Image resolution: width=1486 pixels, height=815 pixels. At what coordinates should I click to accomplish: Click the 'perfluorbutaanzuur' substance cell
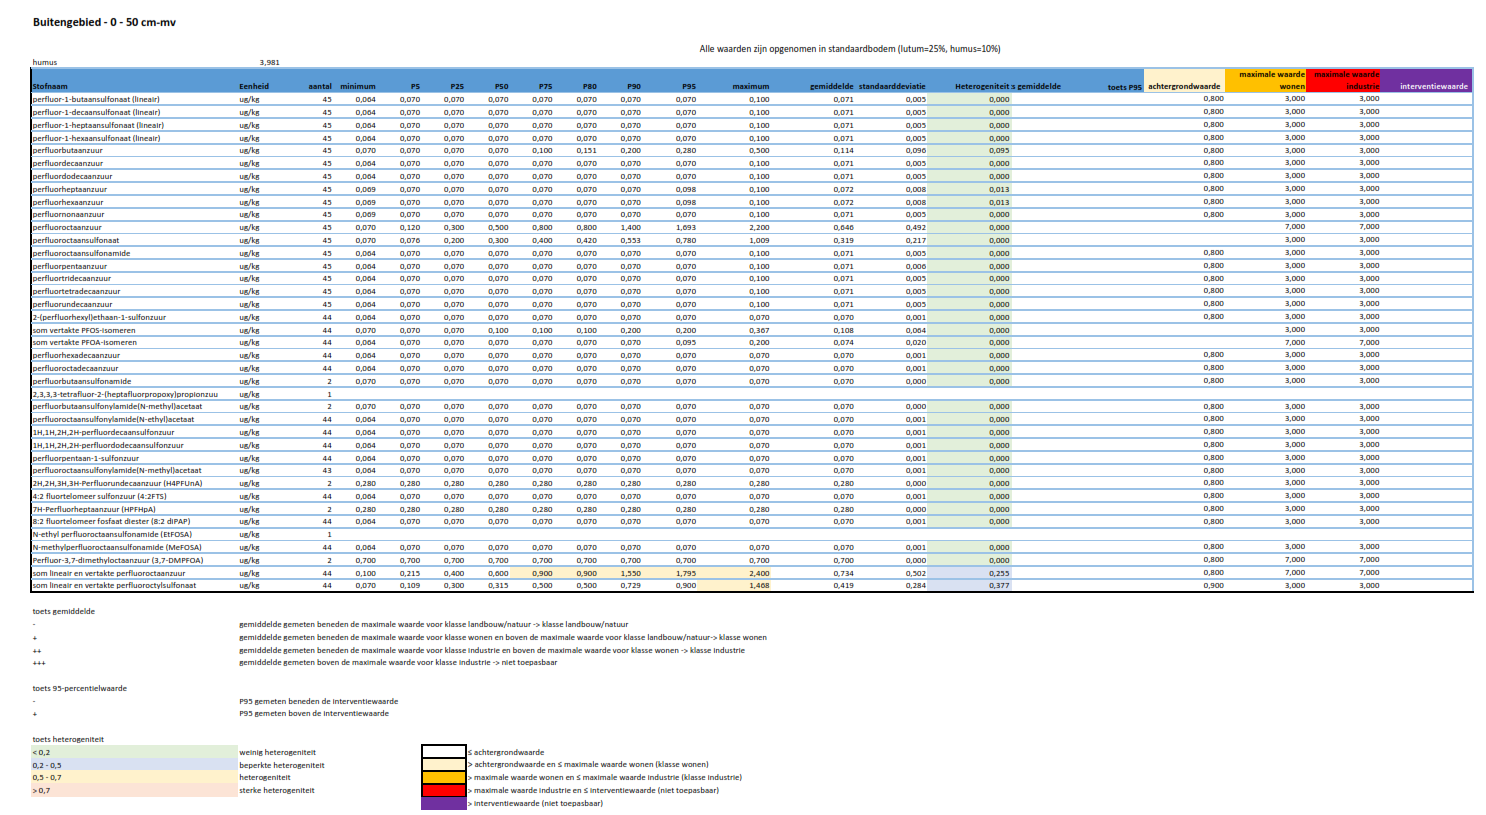coord(67,150)
